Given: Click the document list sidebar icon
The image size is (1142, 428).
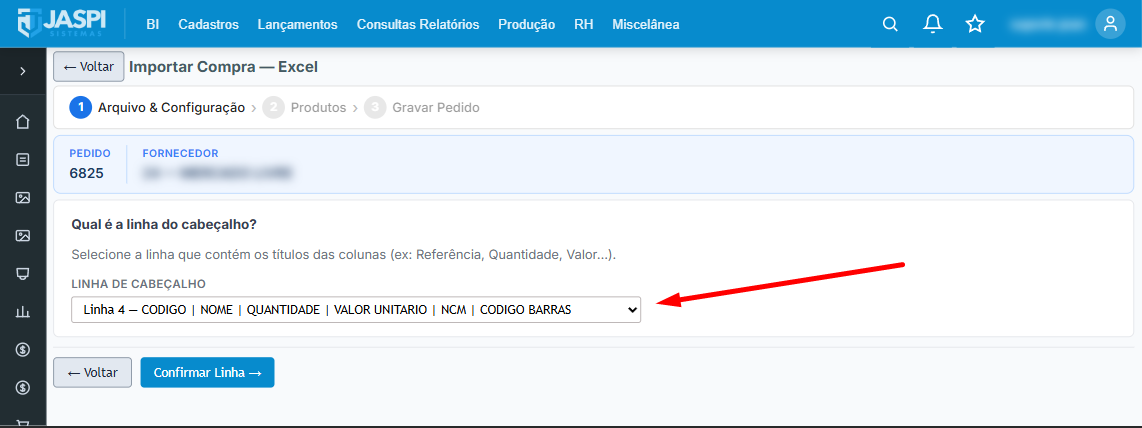Looking at the screenshot, I should (x=23, y=159).
